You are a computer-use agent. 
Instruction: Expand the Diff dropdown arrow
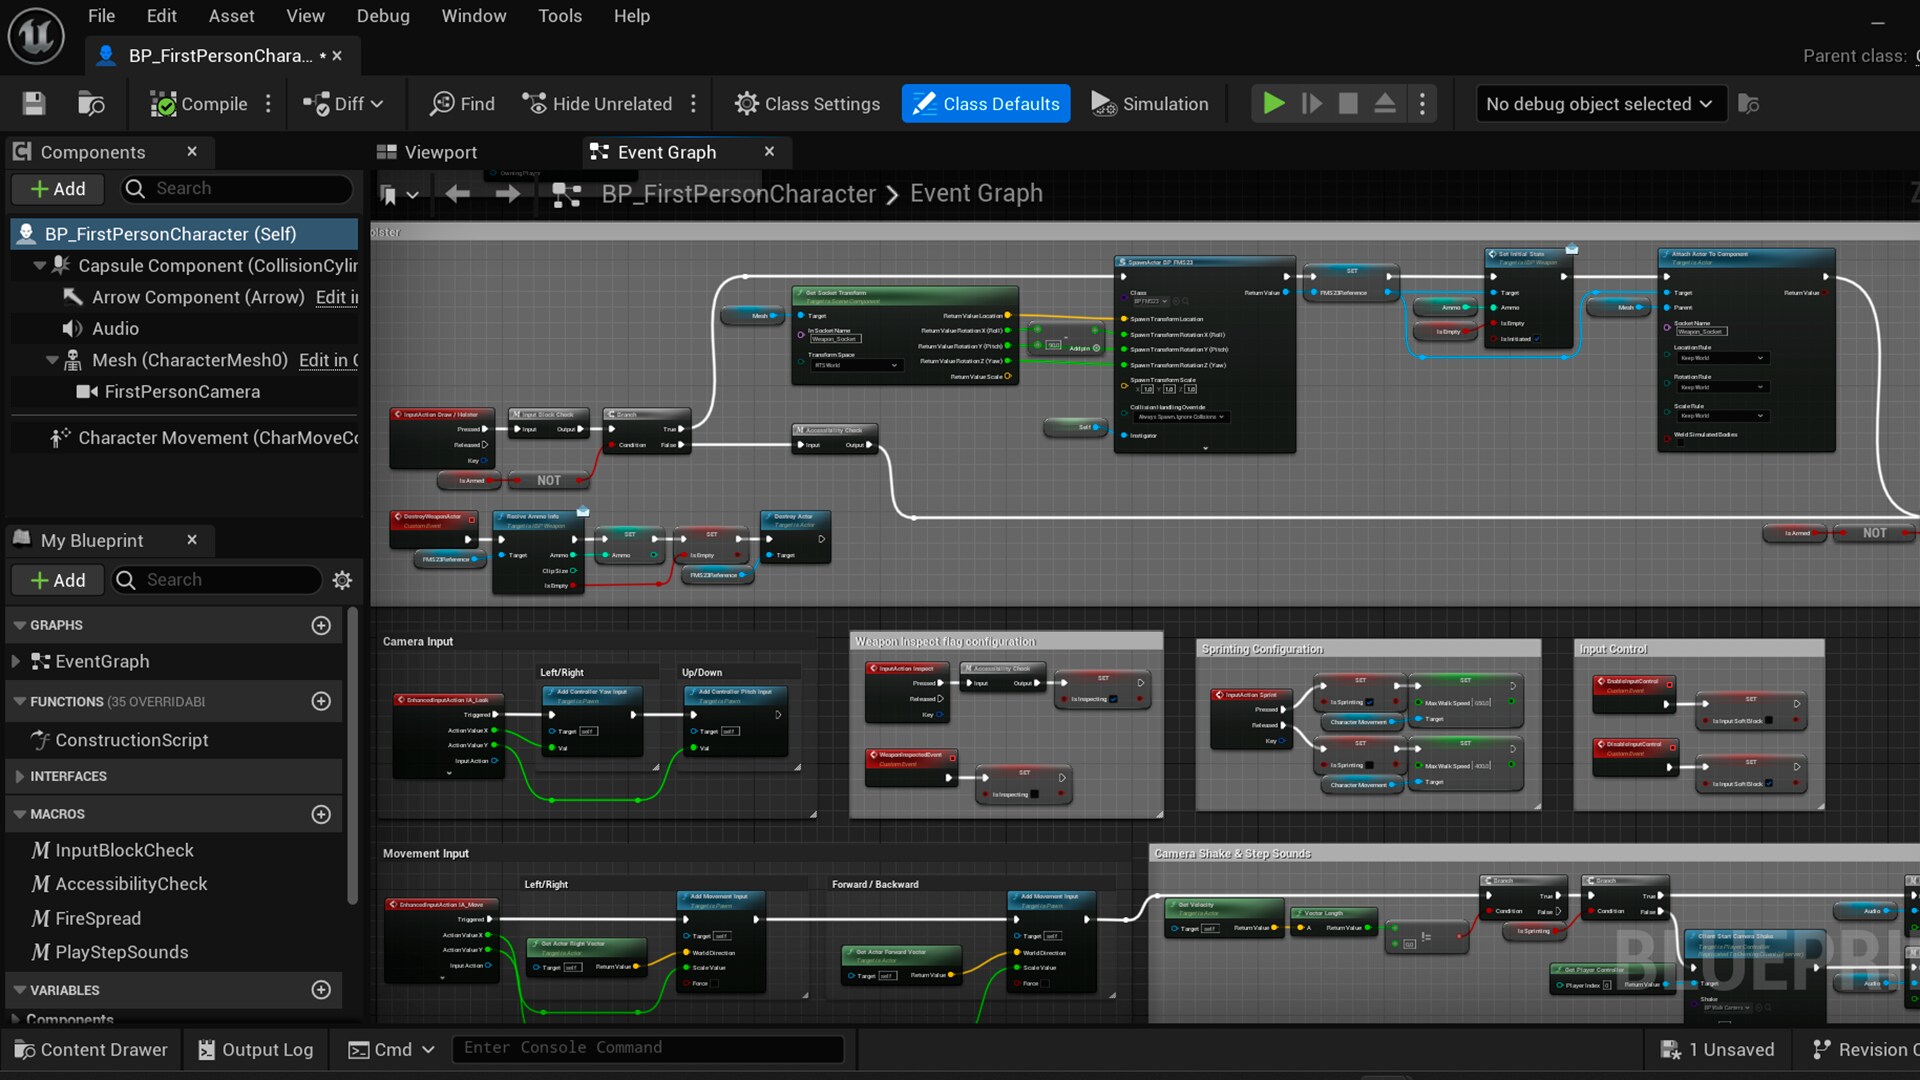378,103
